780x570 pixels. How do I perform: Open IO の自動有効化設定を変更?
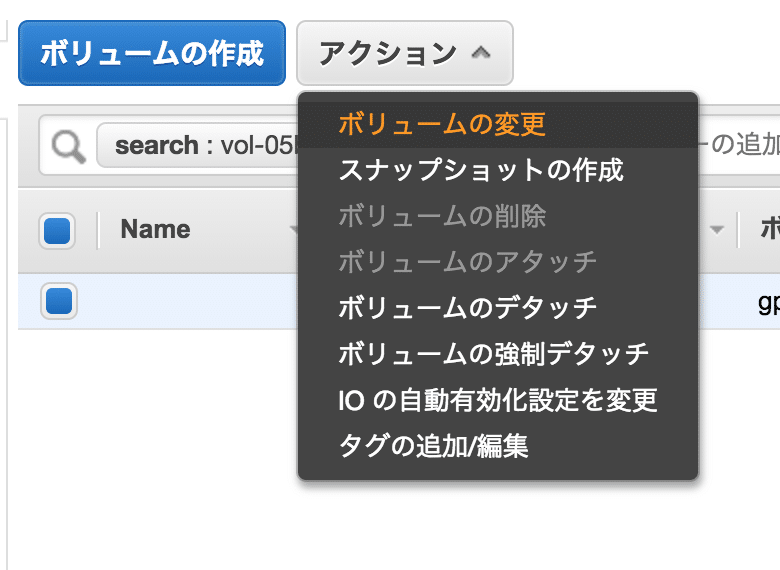(x=498, y=400)
